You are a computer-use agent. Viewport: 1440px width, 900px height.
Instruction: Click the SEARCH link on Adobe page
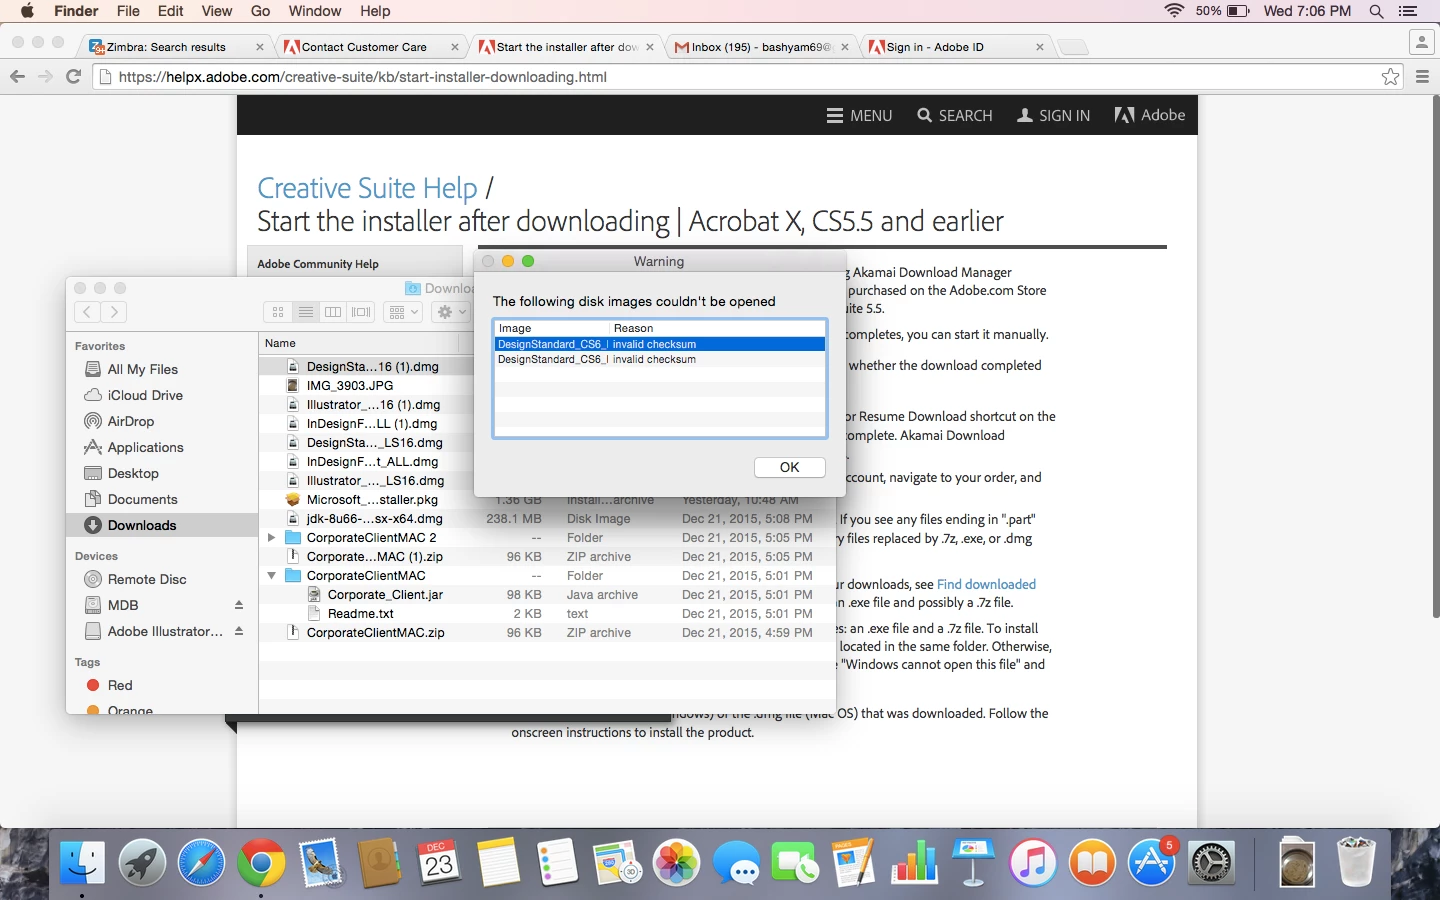pos(955,115)
